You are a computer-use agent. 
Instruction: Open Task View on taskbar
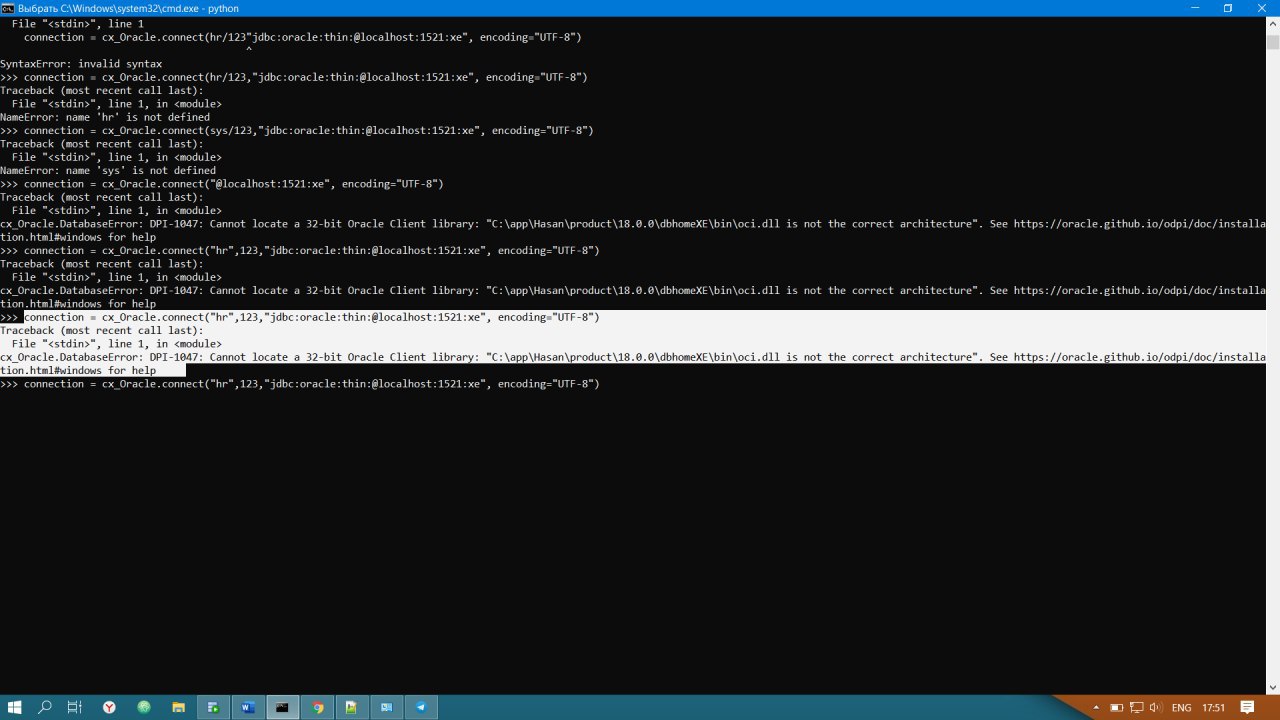75,707
